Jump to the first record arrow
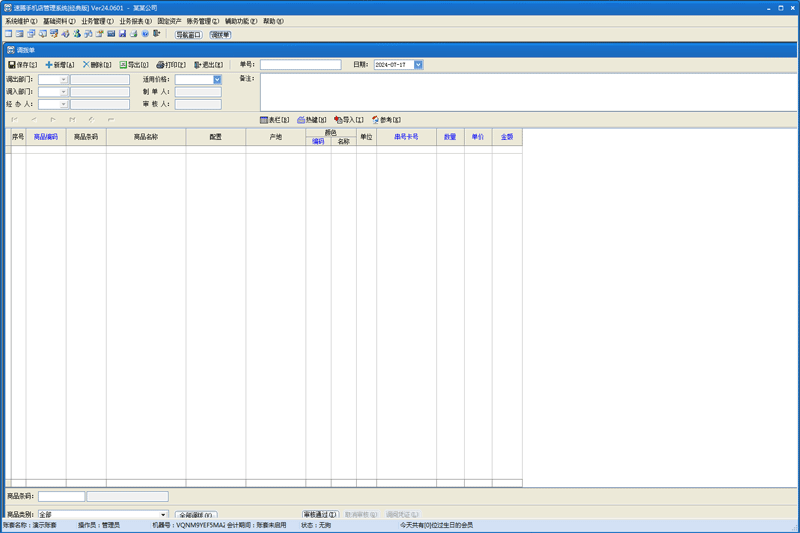The image size is (800, 533). [x=14, y=120]
